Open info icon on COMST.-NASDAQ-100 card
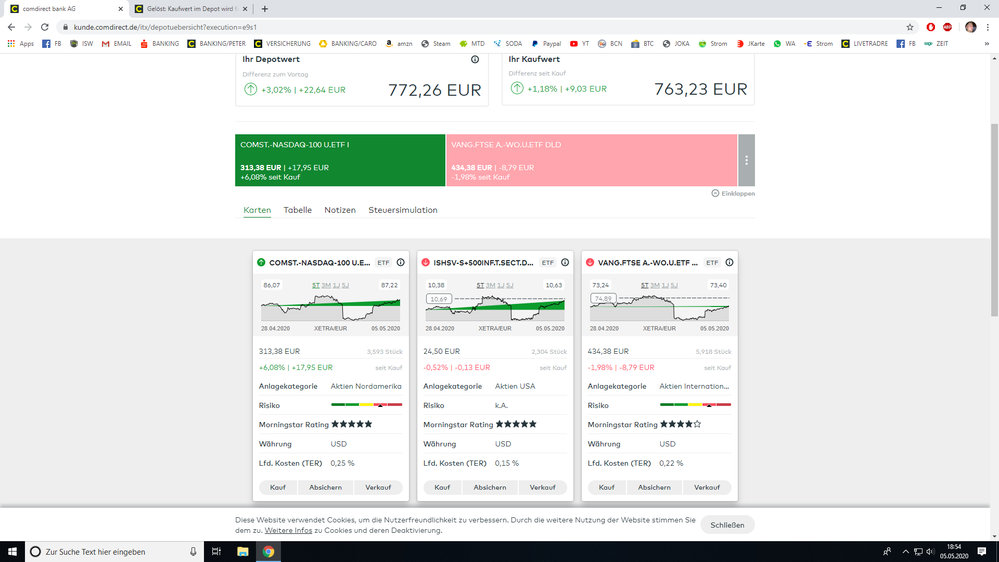This screenshot has height=562, width=999. tap(401, 263)
